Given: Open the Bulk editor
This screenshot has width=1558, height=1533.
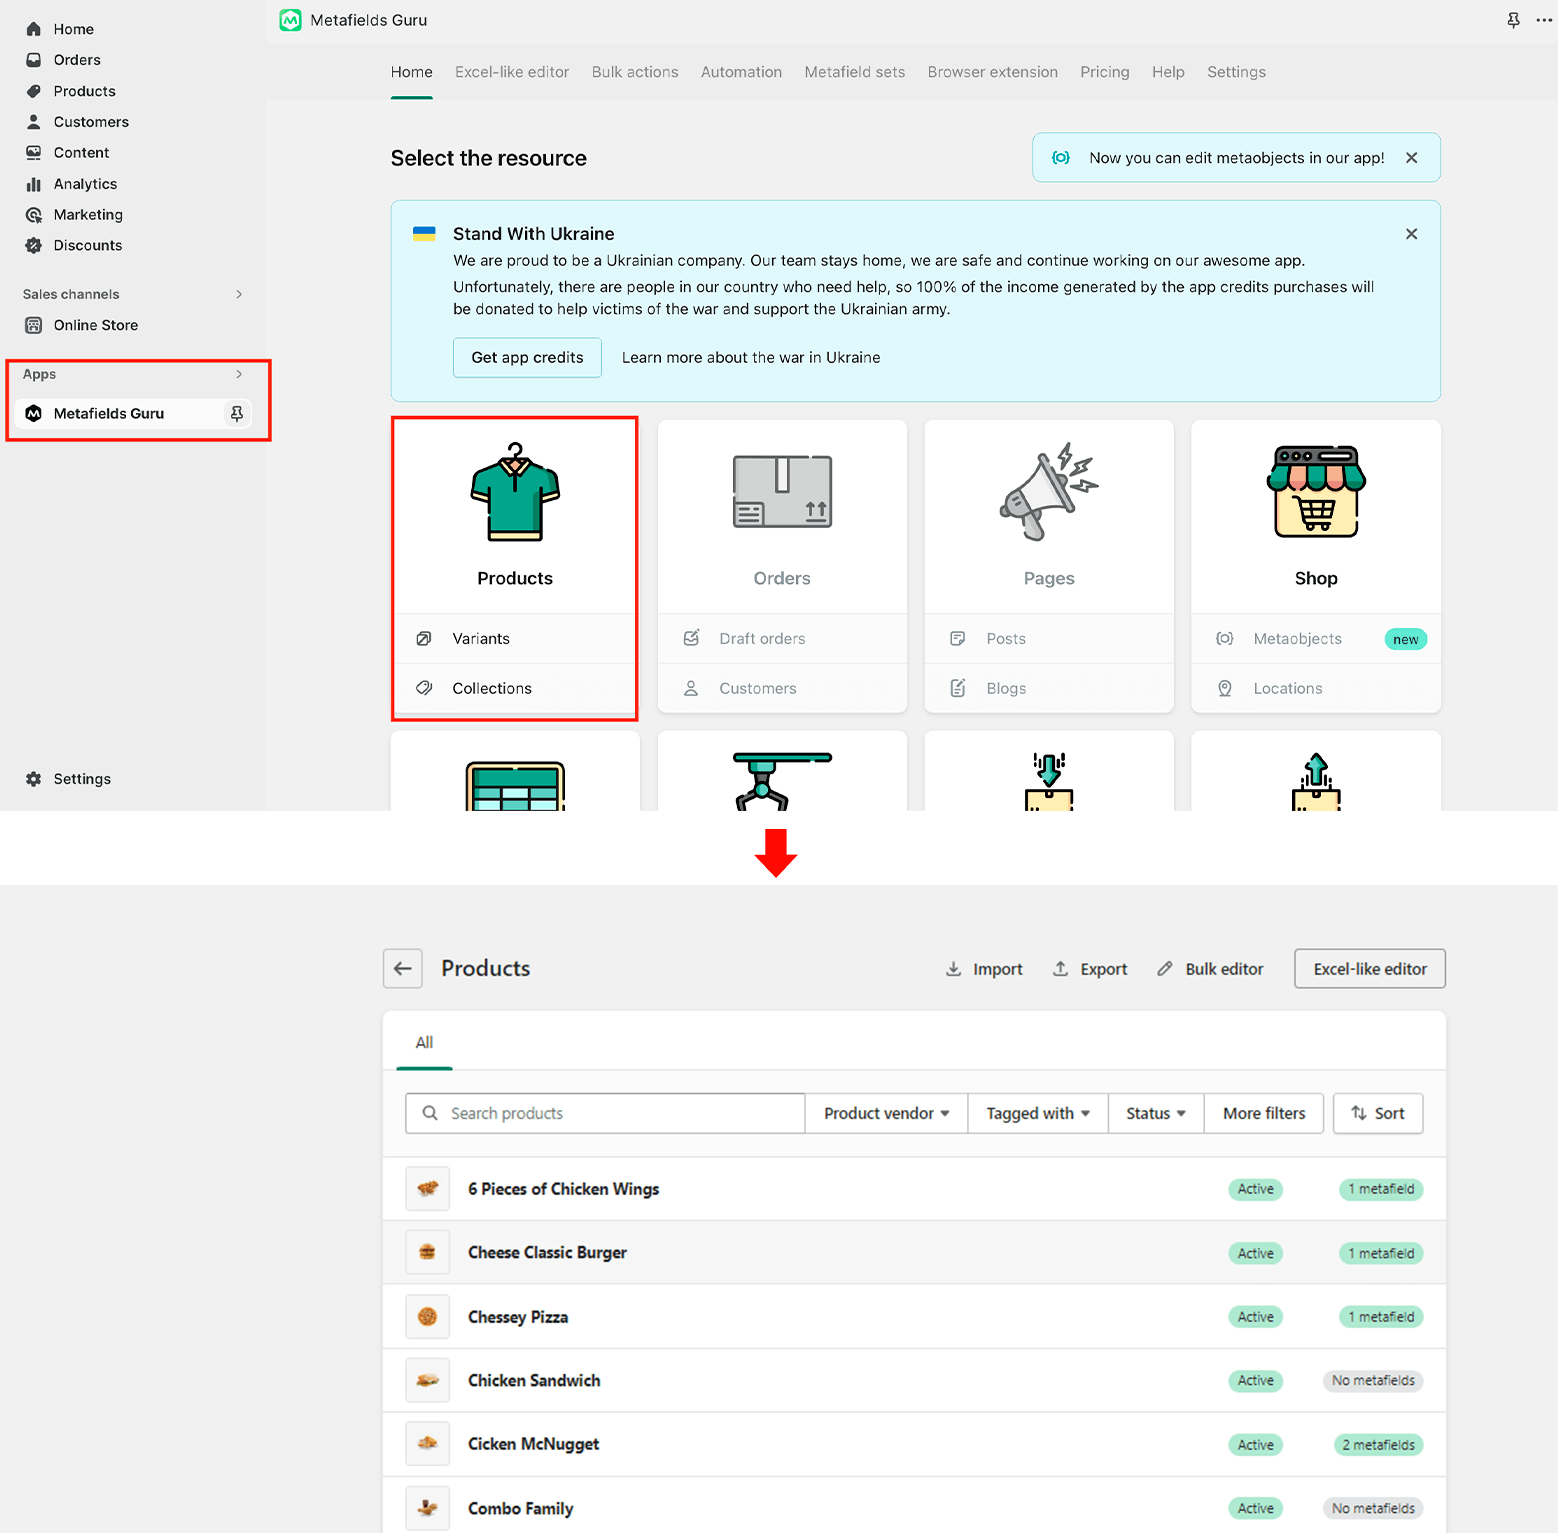Looking at the screenshot, I should coord(1210,969).
